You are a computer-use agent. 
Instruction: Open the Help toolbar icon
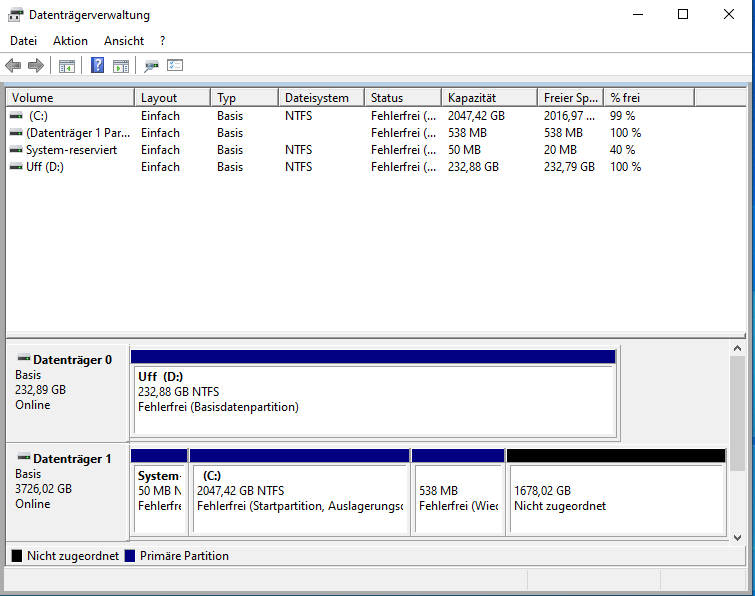click(x=98, y=65)
